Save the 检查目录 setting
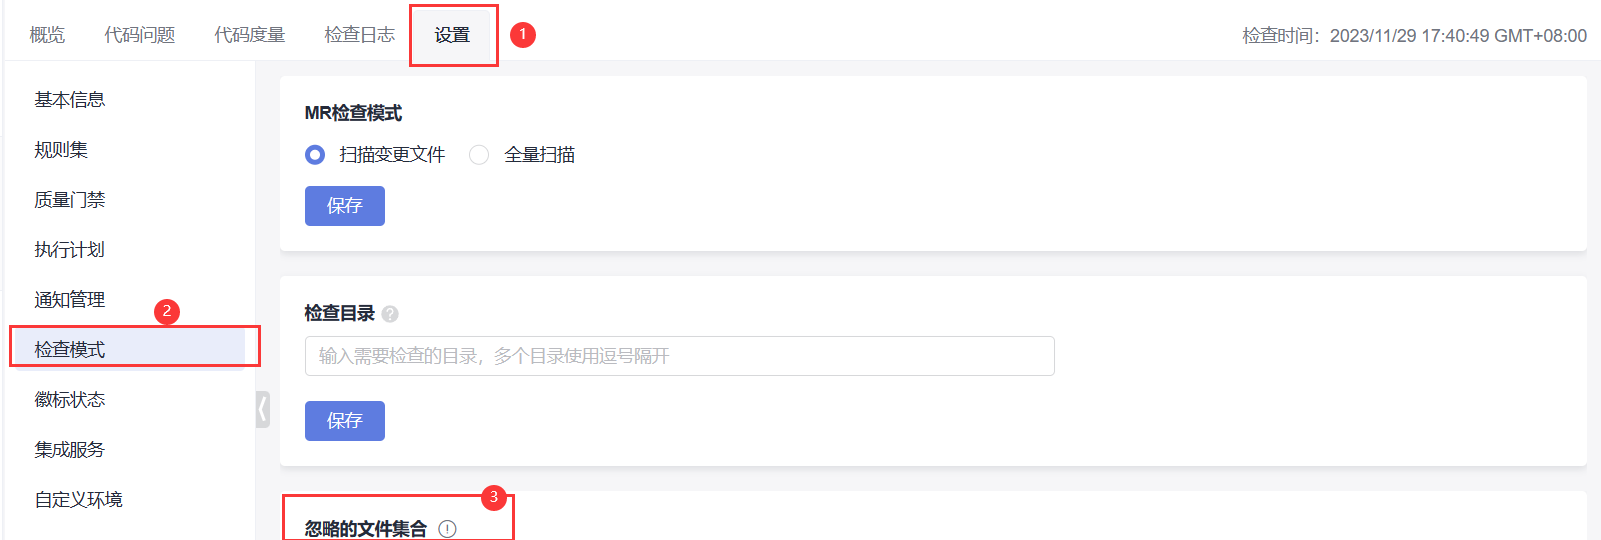This screenshot has height=540, width=1601. point(344,421)
